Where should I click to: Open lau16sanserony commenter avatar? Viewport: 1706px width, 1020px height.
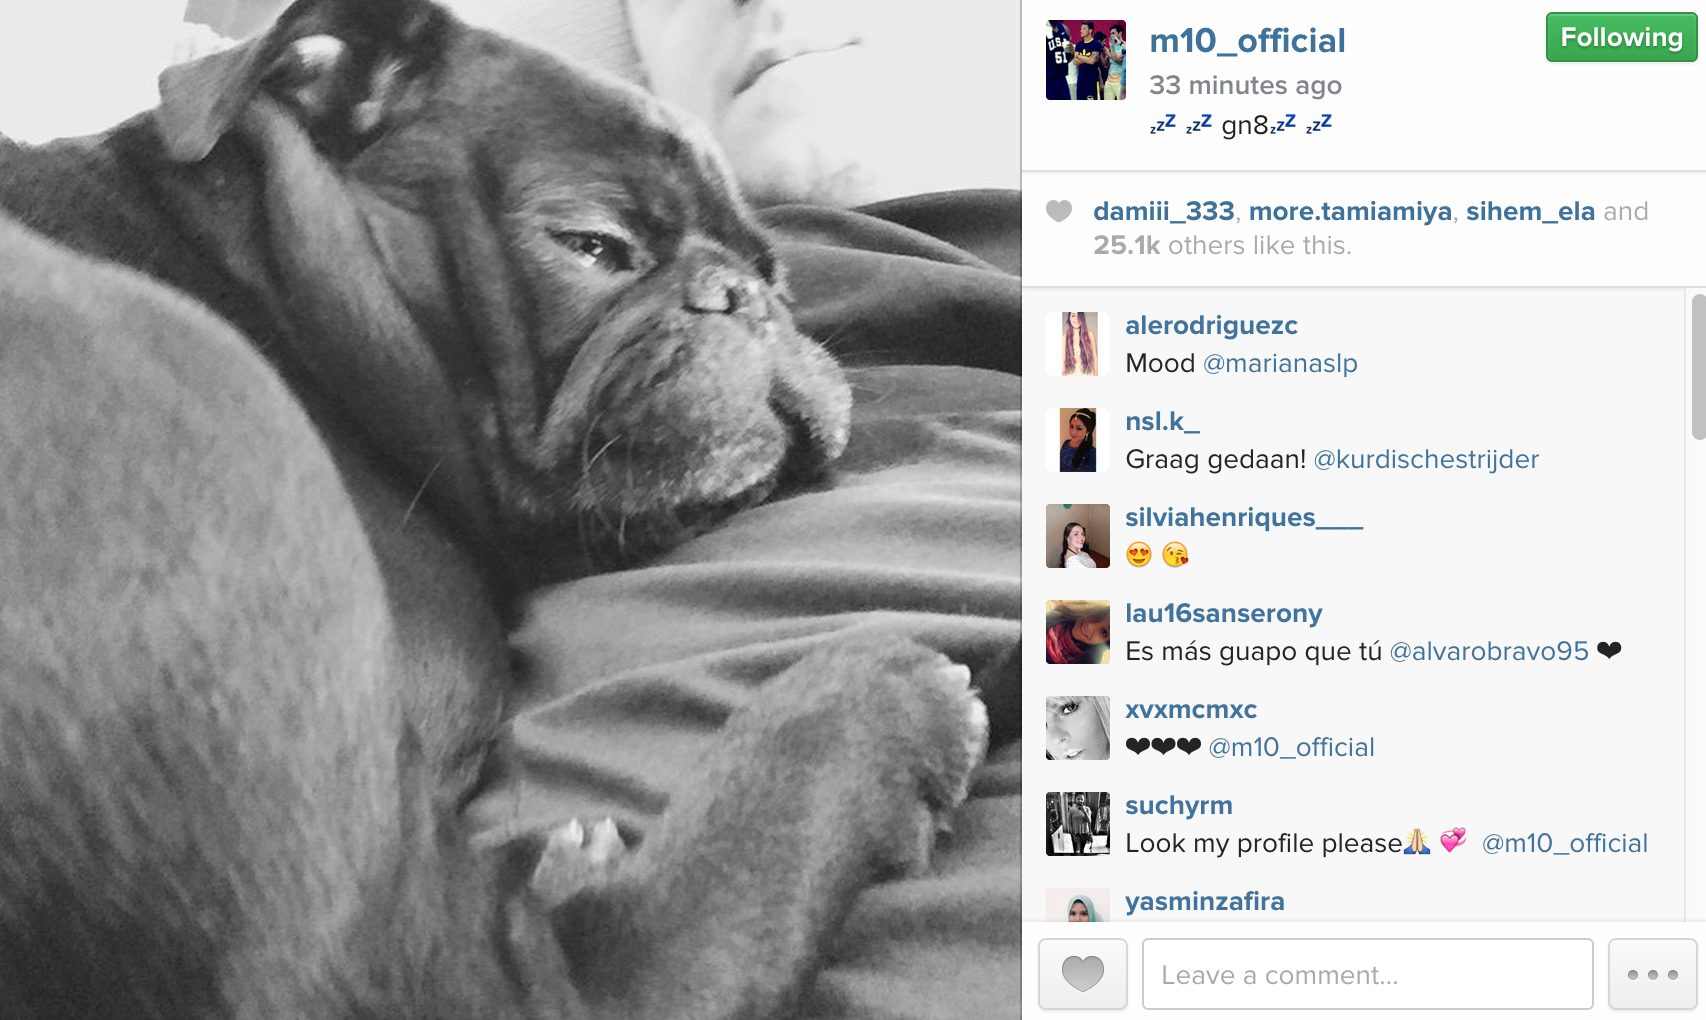pos(1078,632)
